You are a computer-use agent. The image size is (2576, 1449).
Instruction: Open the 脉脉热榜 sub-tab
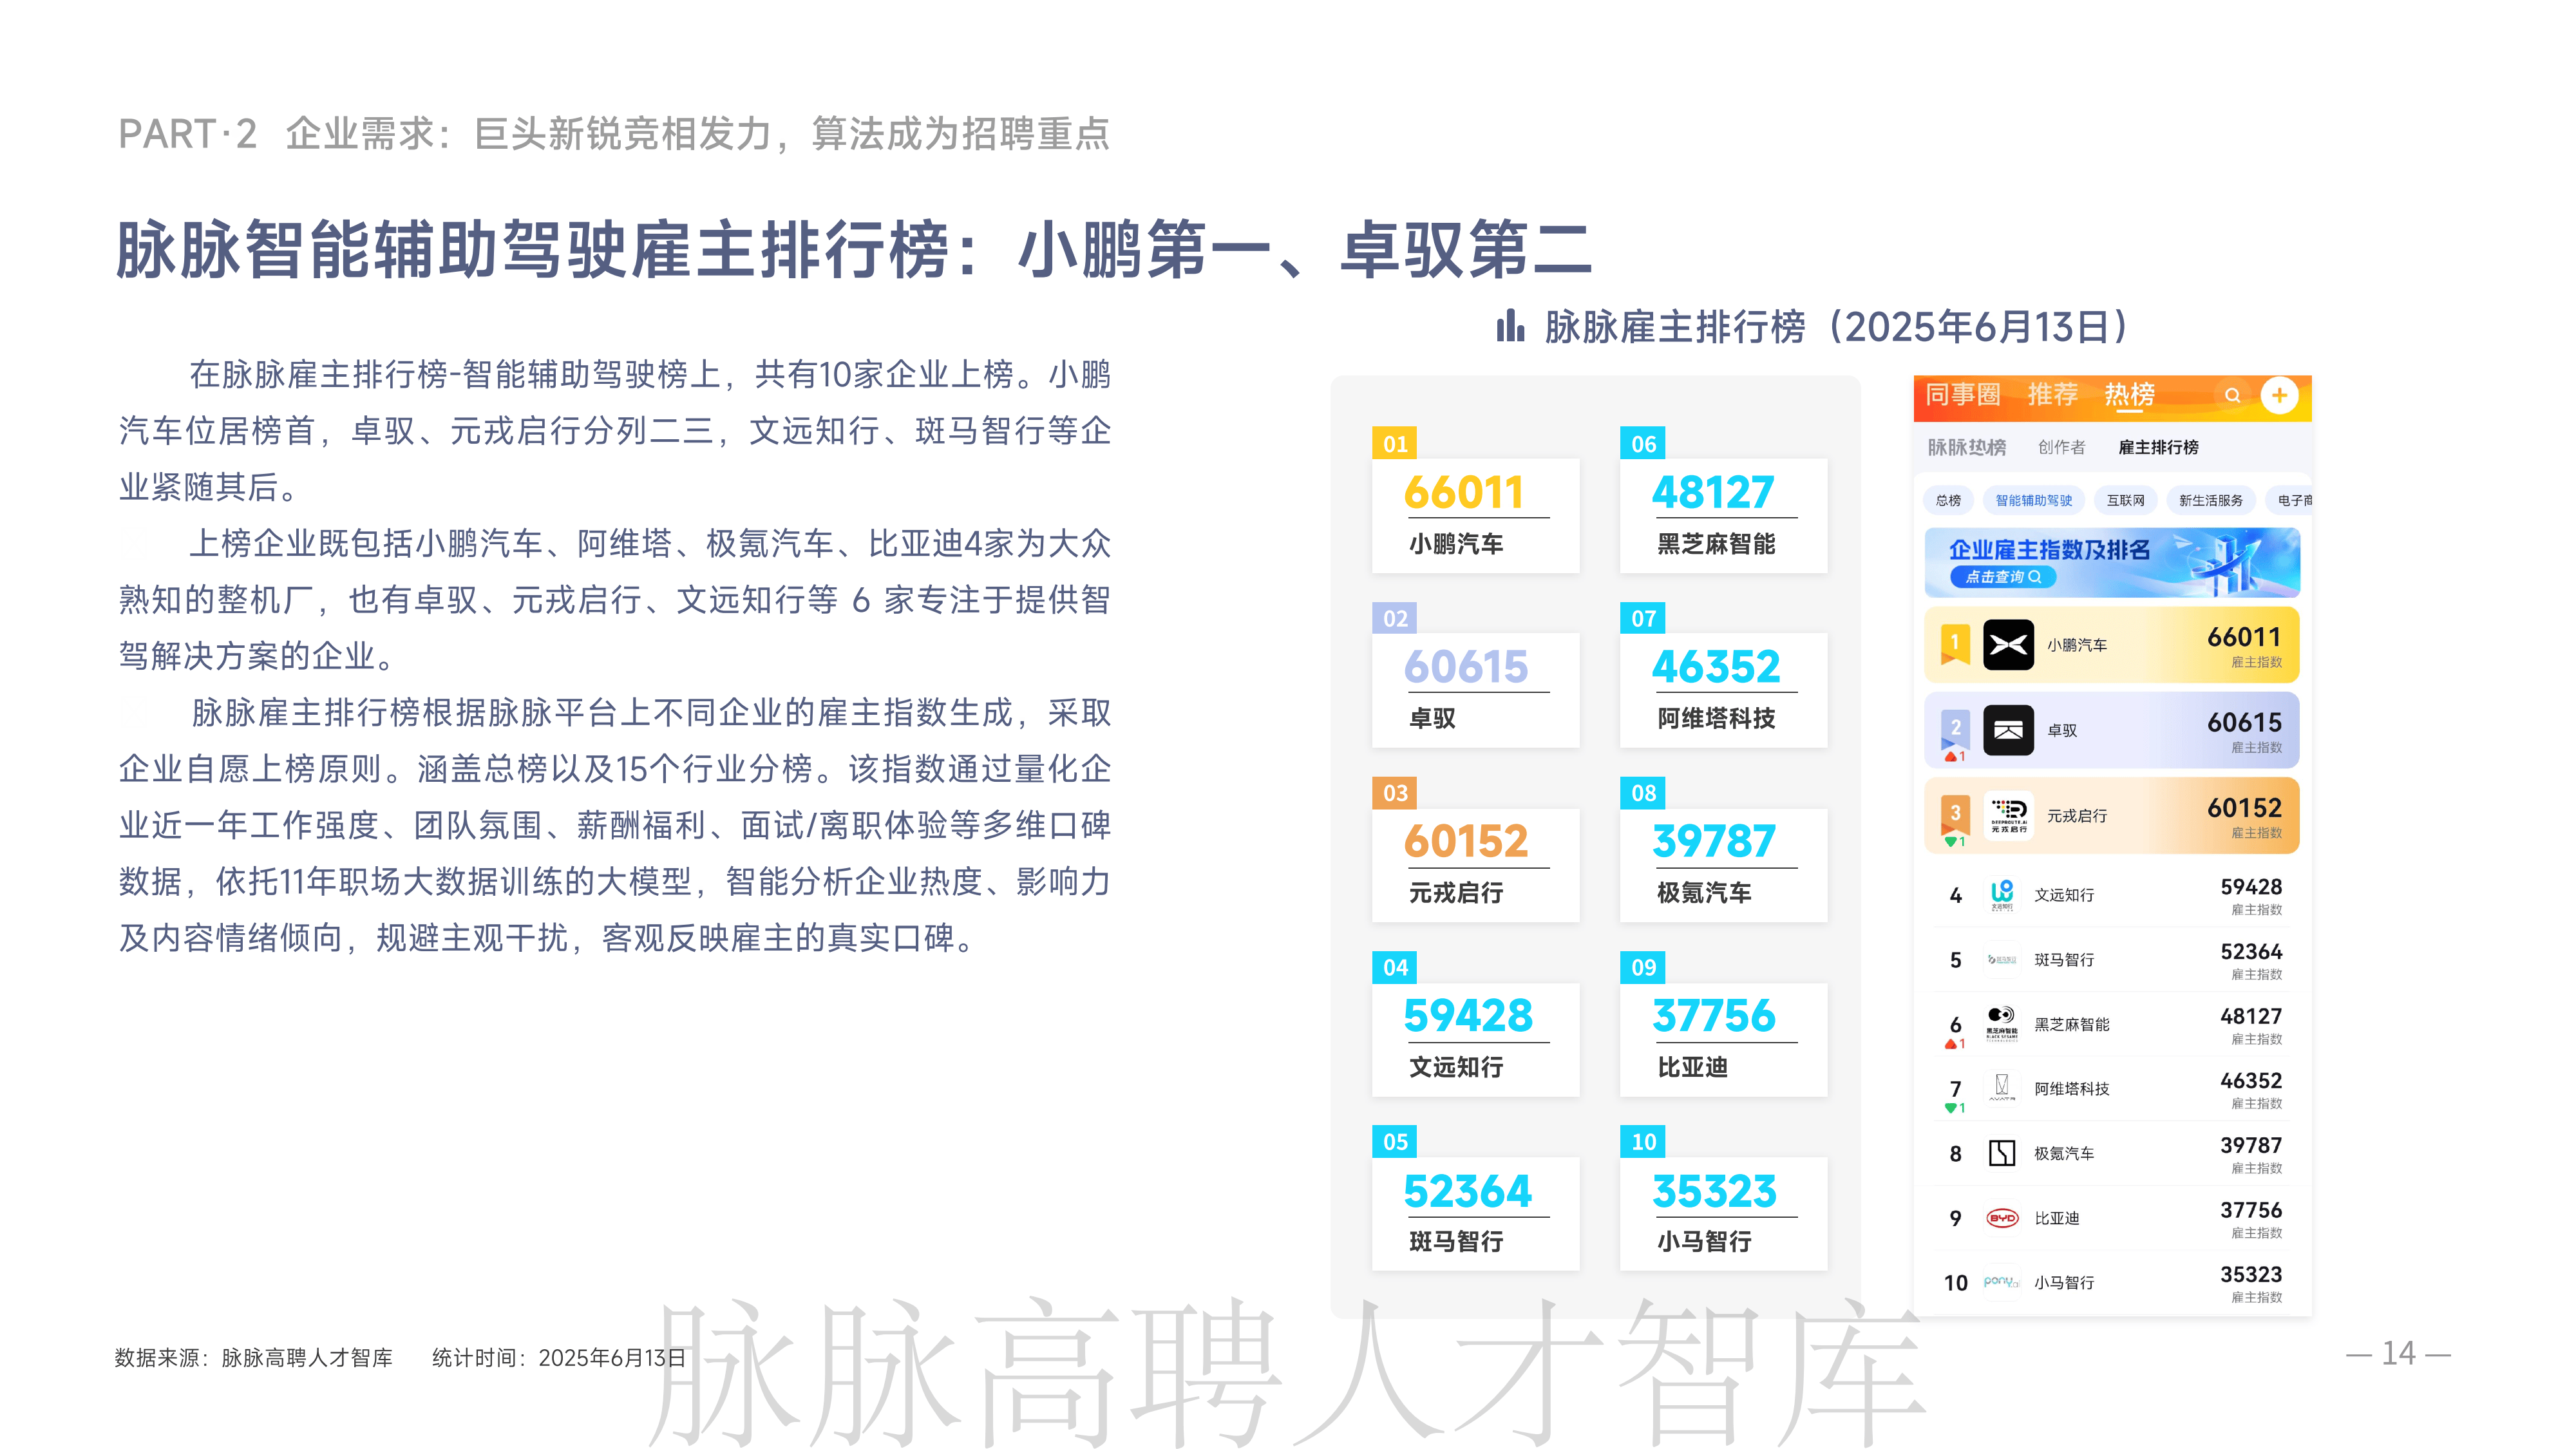tap(1967, 447)
